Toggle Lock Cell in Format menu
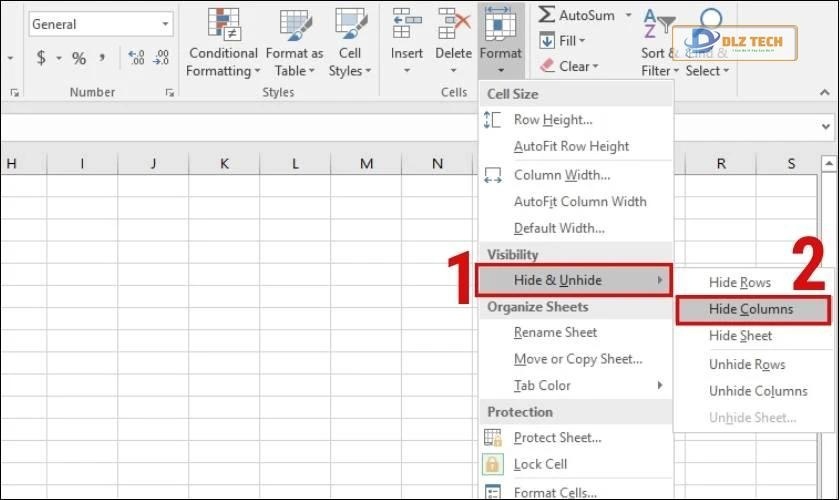This screenshot has height=500, width=840. click(x=540, y=464)
